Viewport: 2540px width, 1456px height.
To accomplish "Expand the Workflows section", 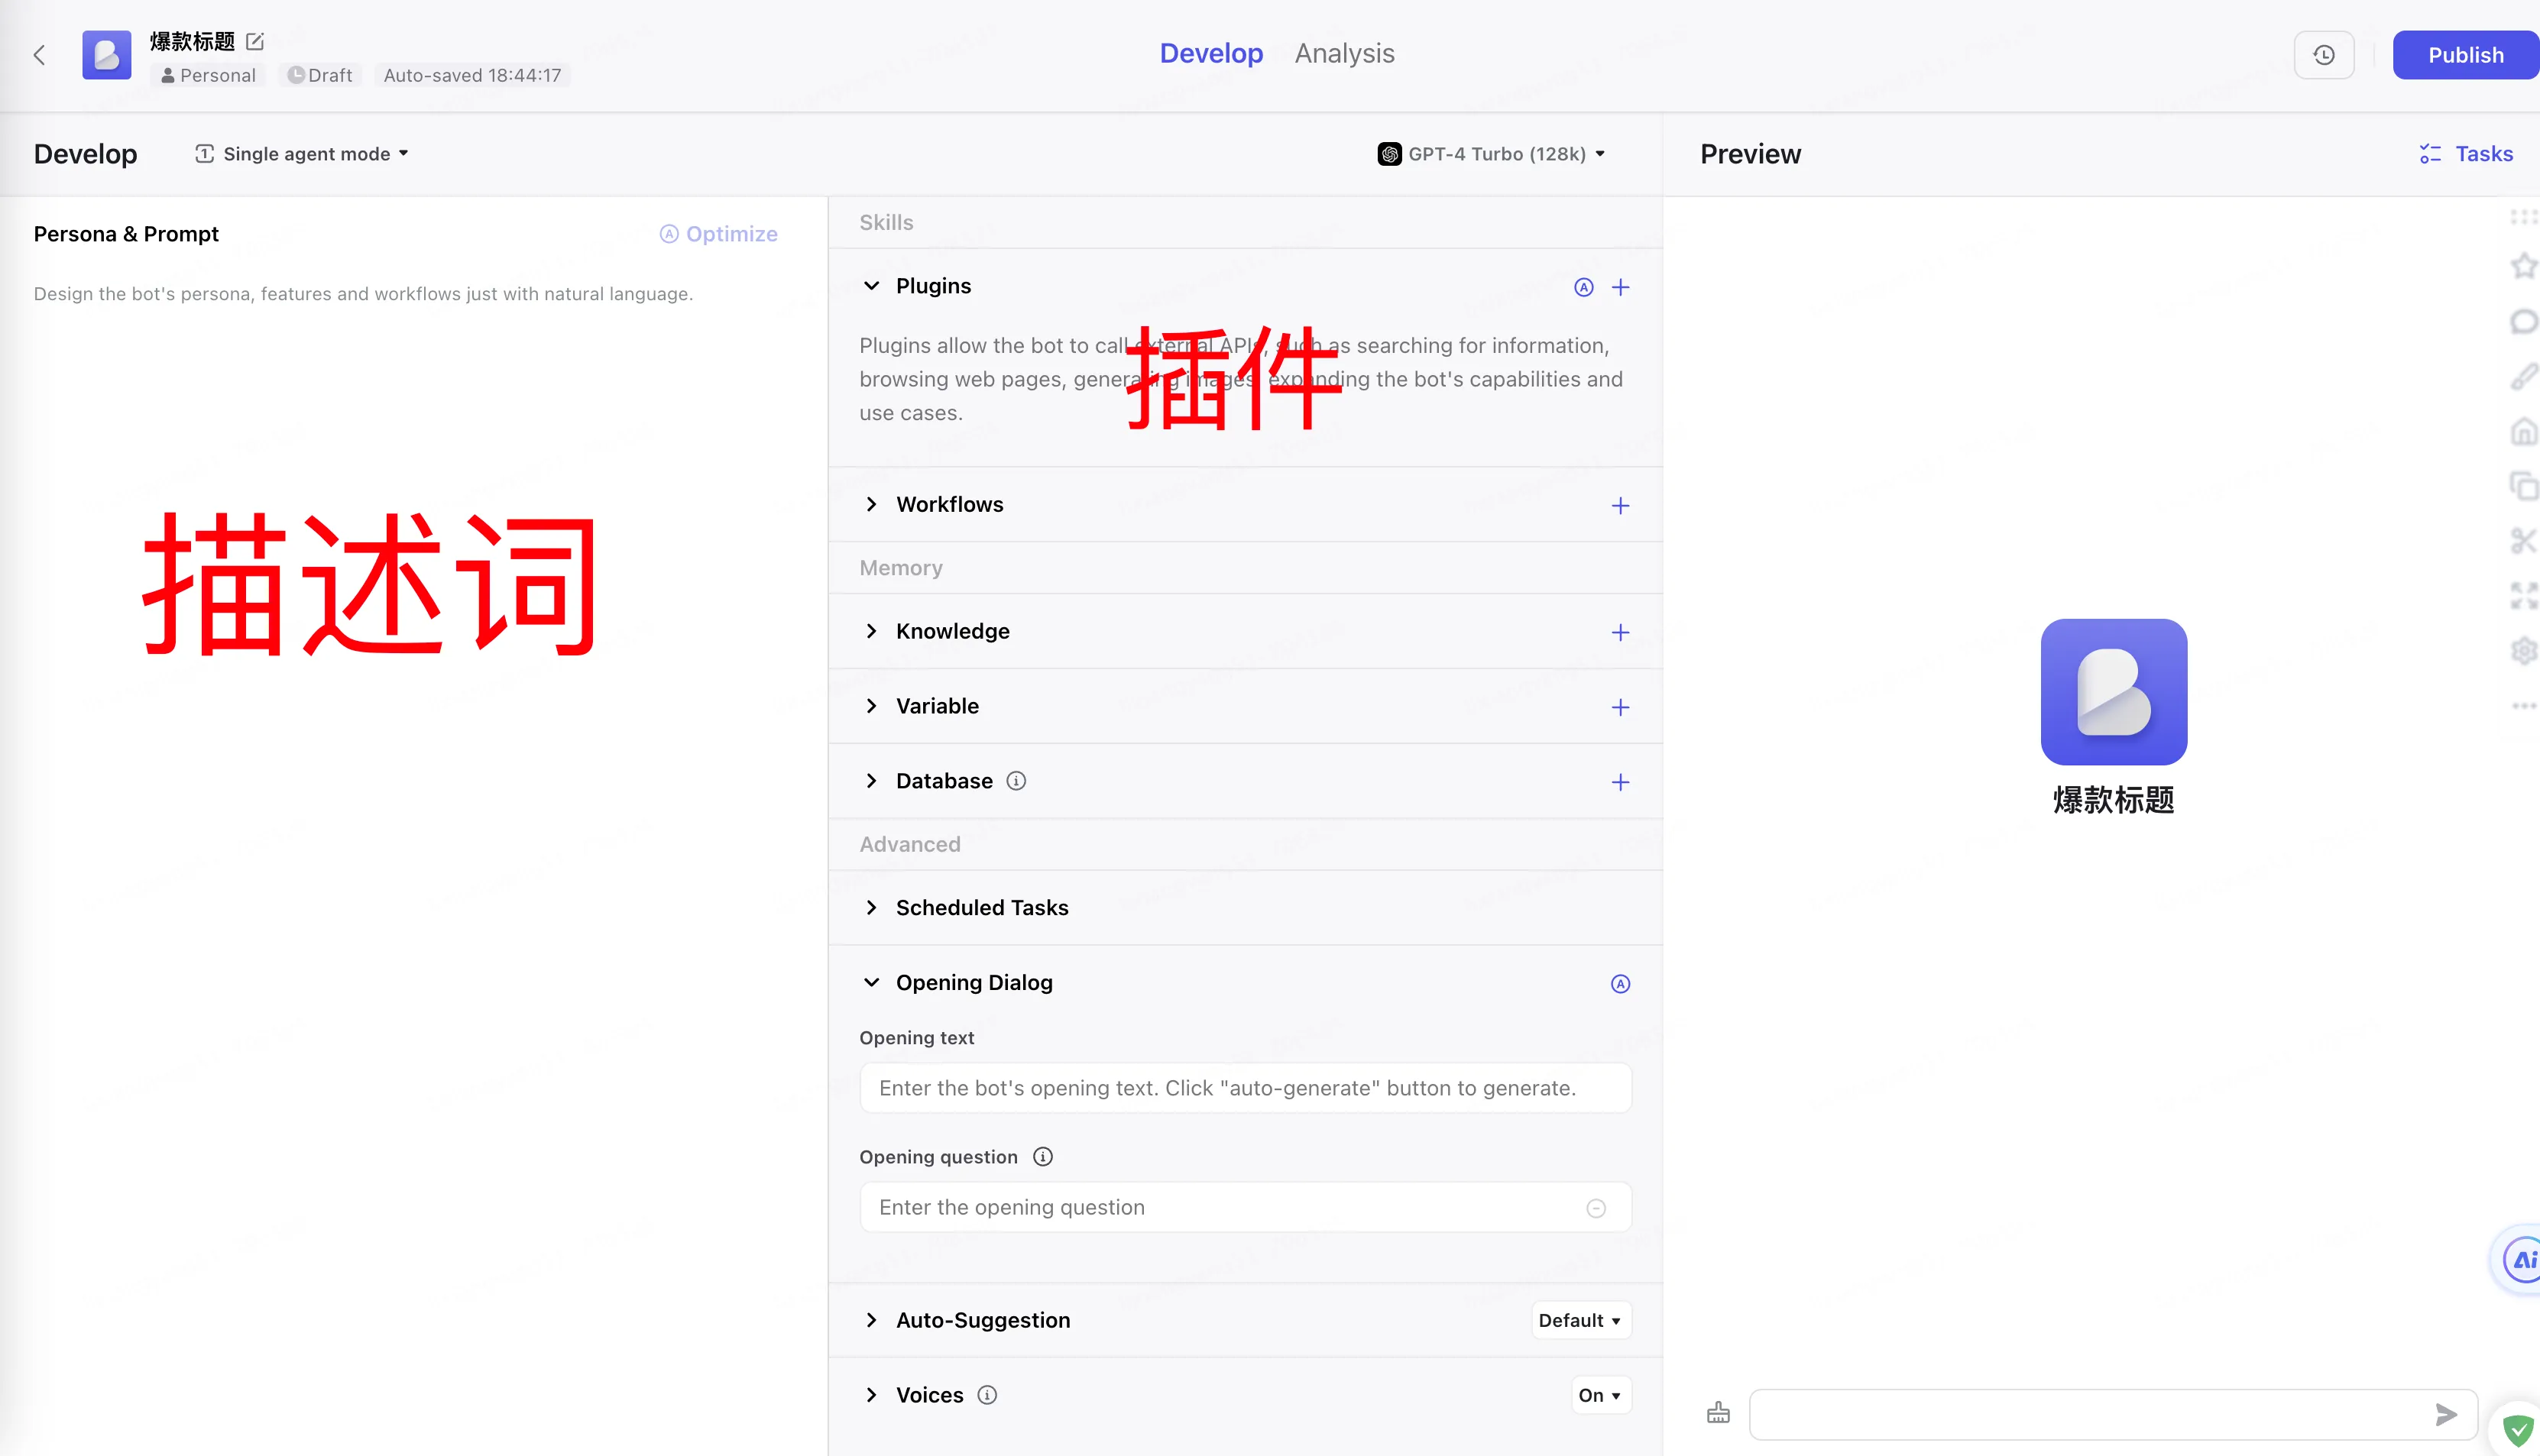I will coord(871,504).
